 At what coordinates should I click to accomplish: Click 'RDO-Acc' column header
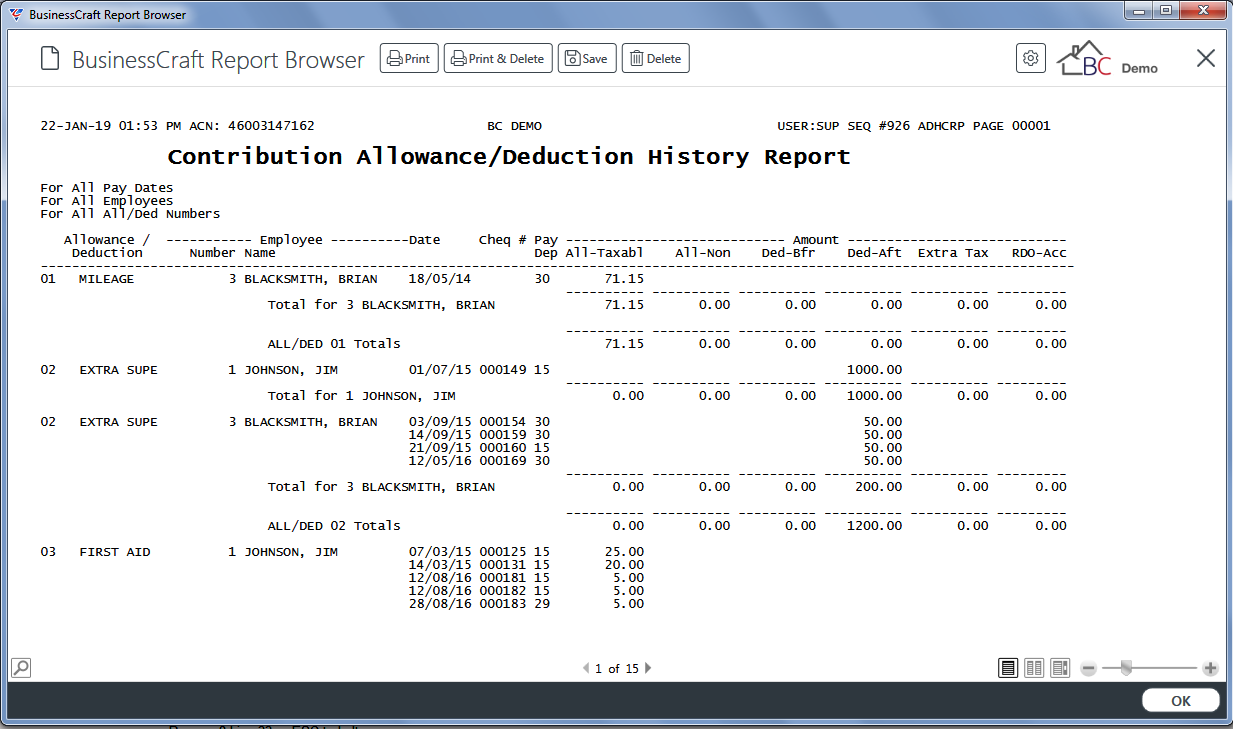click(1039, 253)
